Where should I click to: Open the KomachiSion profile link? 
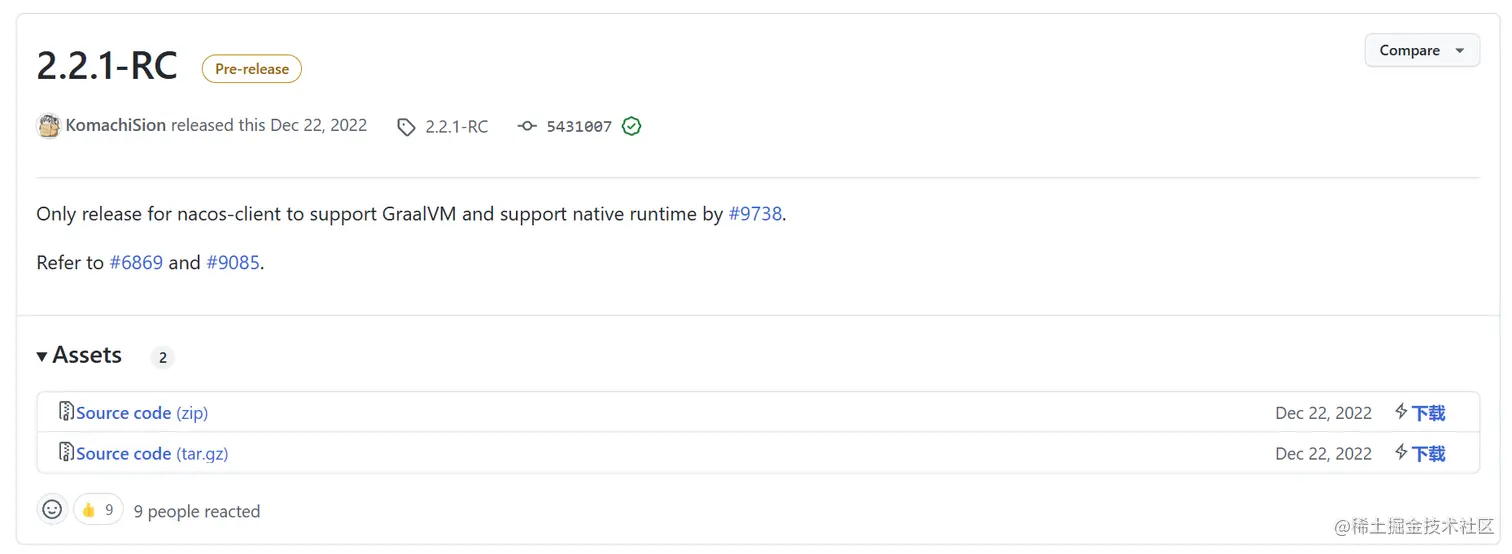point(116,126)
